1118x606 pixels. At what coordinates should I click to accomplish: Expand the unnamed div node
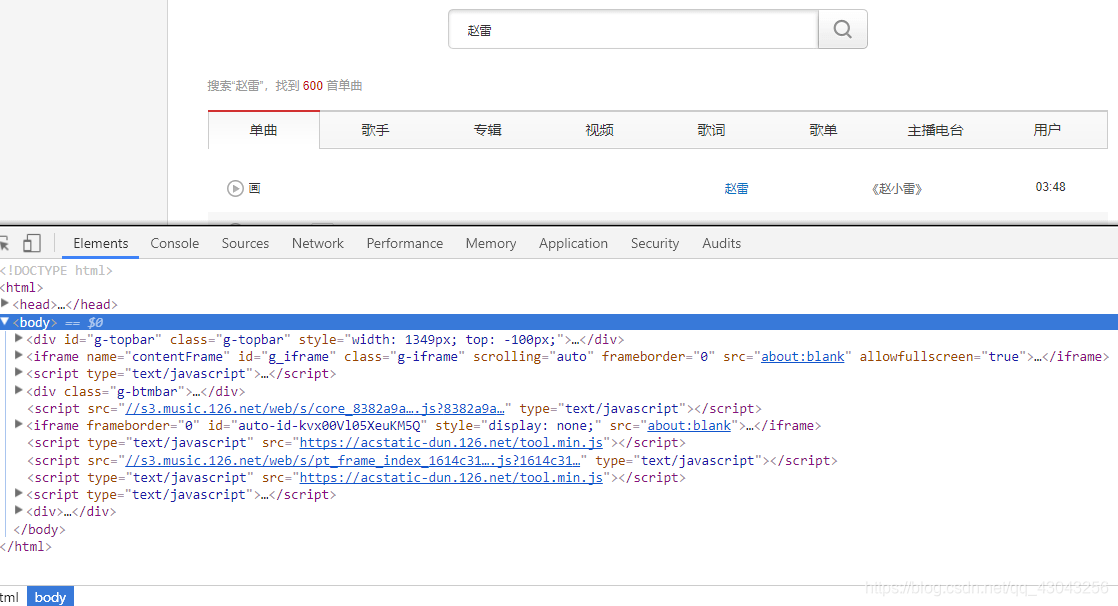[19, 510]
